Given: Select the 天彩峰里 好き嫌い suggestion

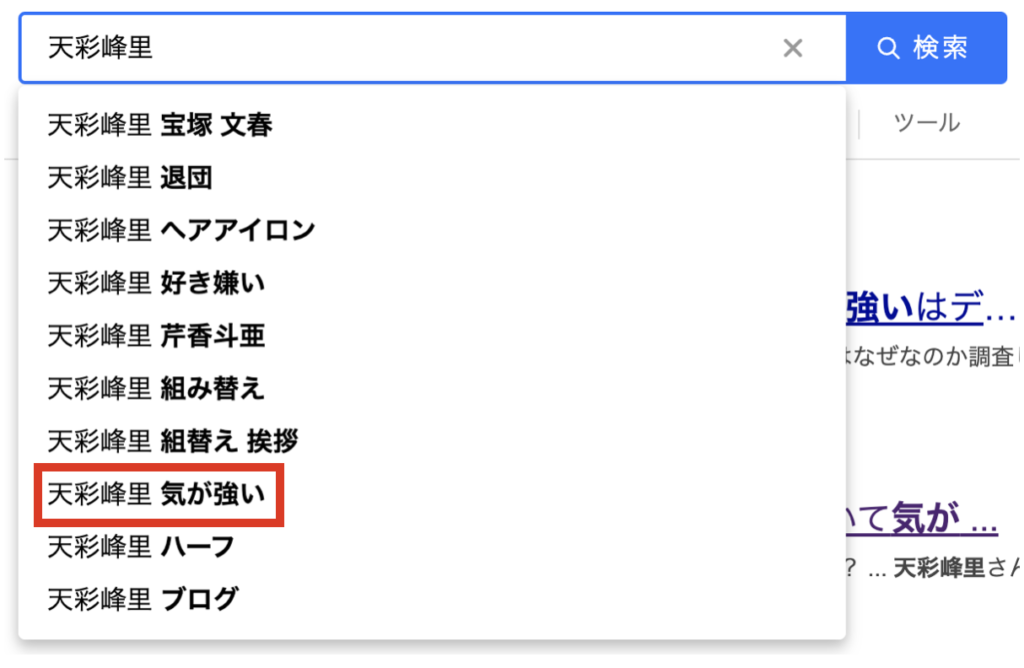Looking at the screenshot, I should point(432,283).
